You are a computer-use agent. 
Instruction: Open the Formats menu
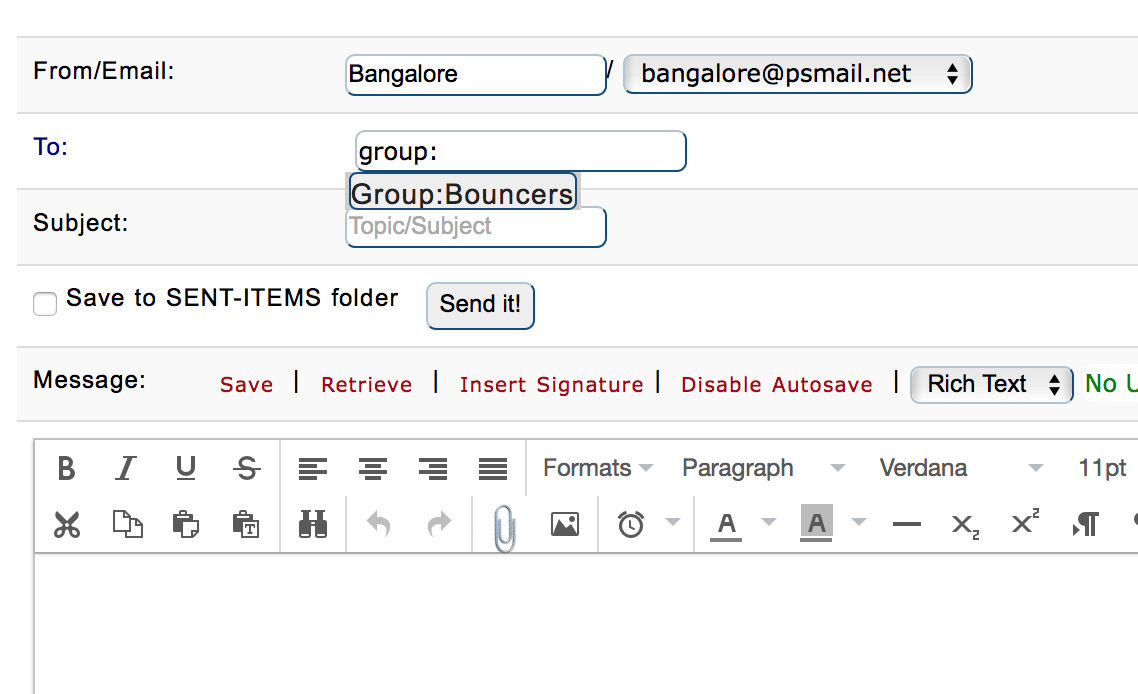[x=598, y=468]
